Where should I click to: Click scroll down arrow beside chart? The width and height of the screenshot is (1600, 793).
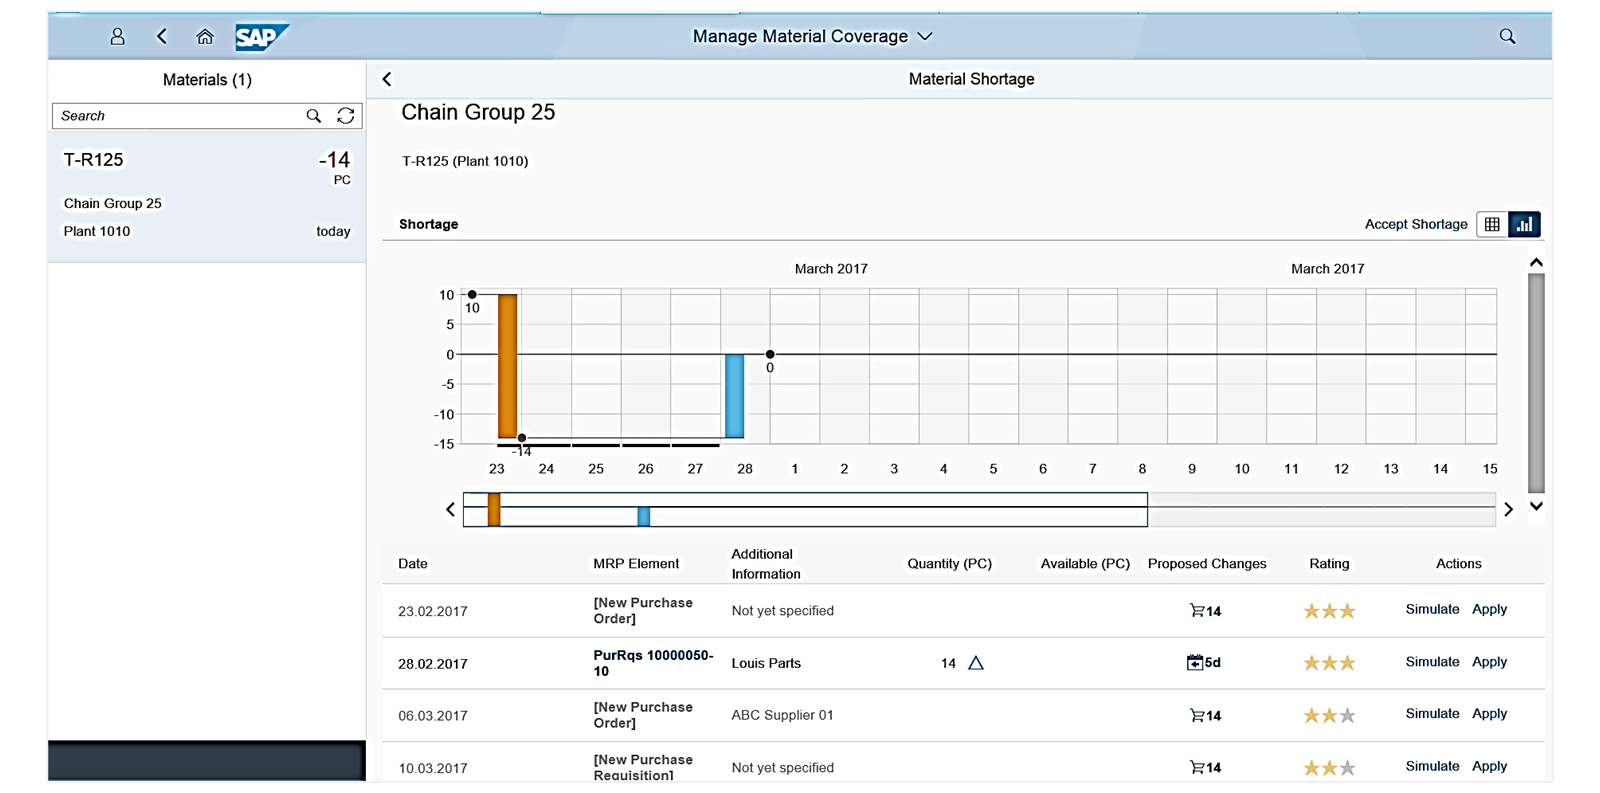coord(1536,506)
